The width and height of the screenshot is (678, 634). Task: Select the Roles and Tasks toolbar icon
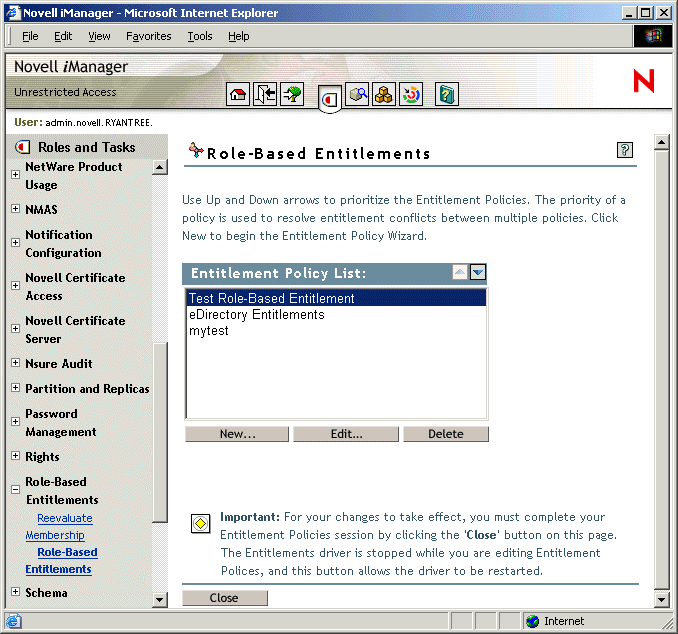click(329, 100)
